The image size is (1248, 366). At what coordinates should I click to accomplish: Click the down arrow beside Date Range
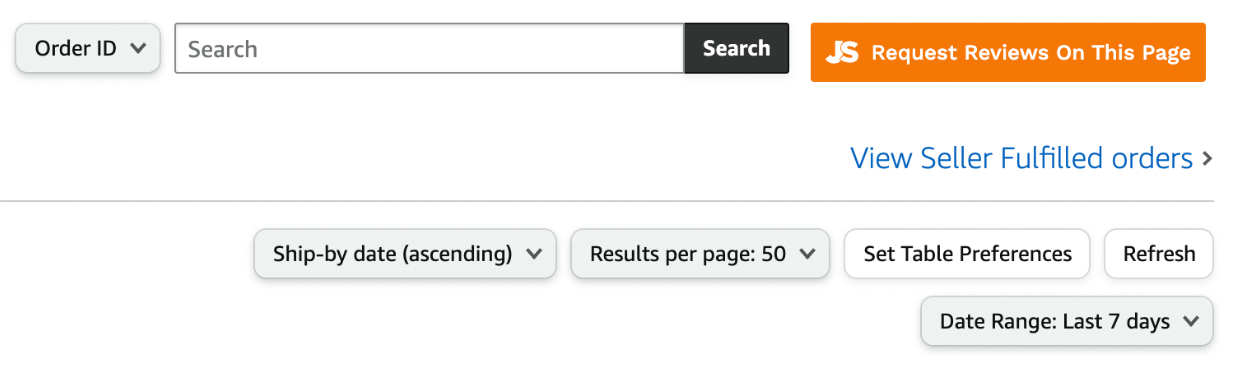coord(1190,321)
